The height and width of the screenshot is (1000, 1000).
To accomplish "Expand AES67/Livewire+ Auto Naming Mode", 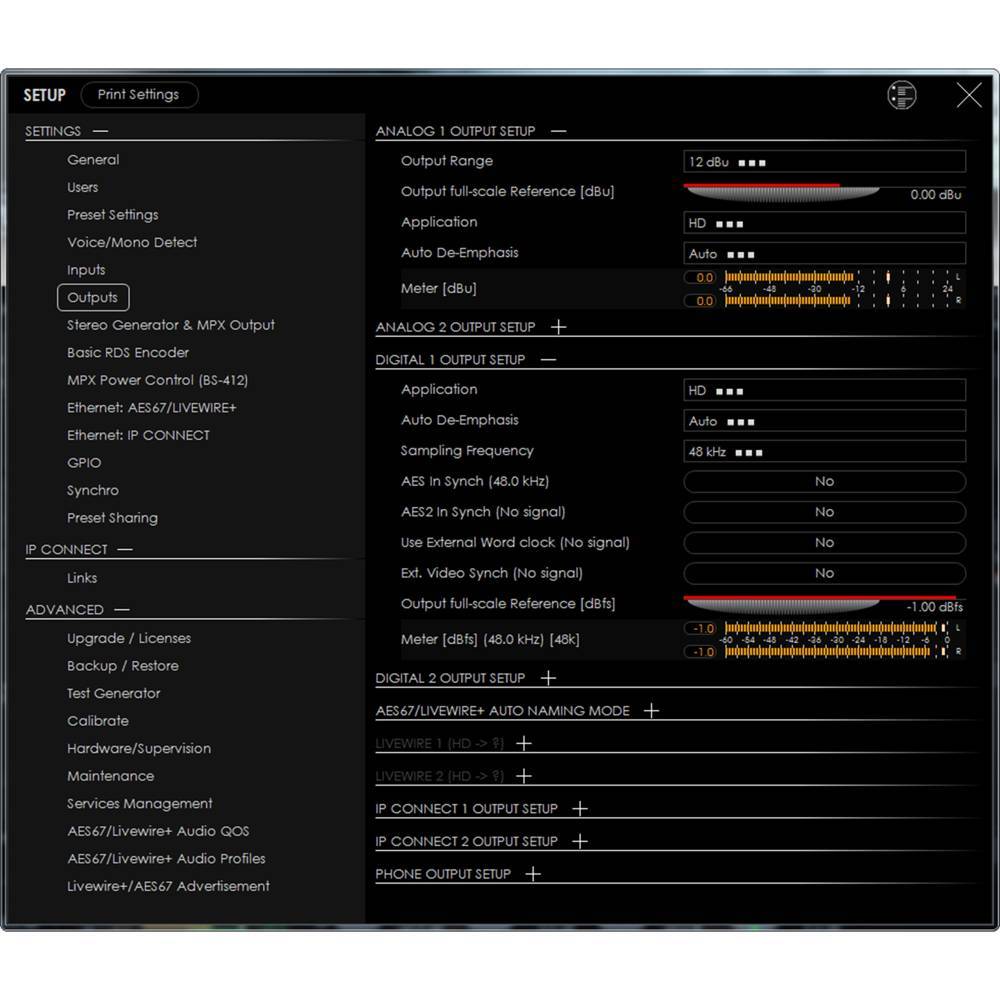I will click(651, 710).
